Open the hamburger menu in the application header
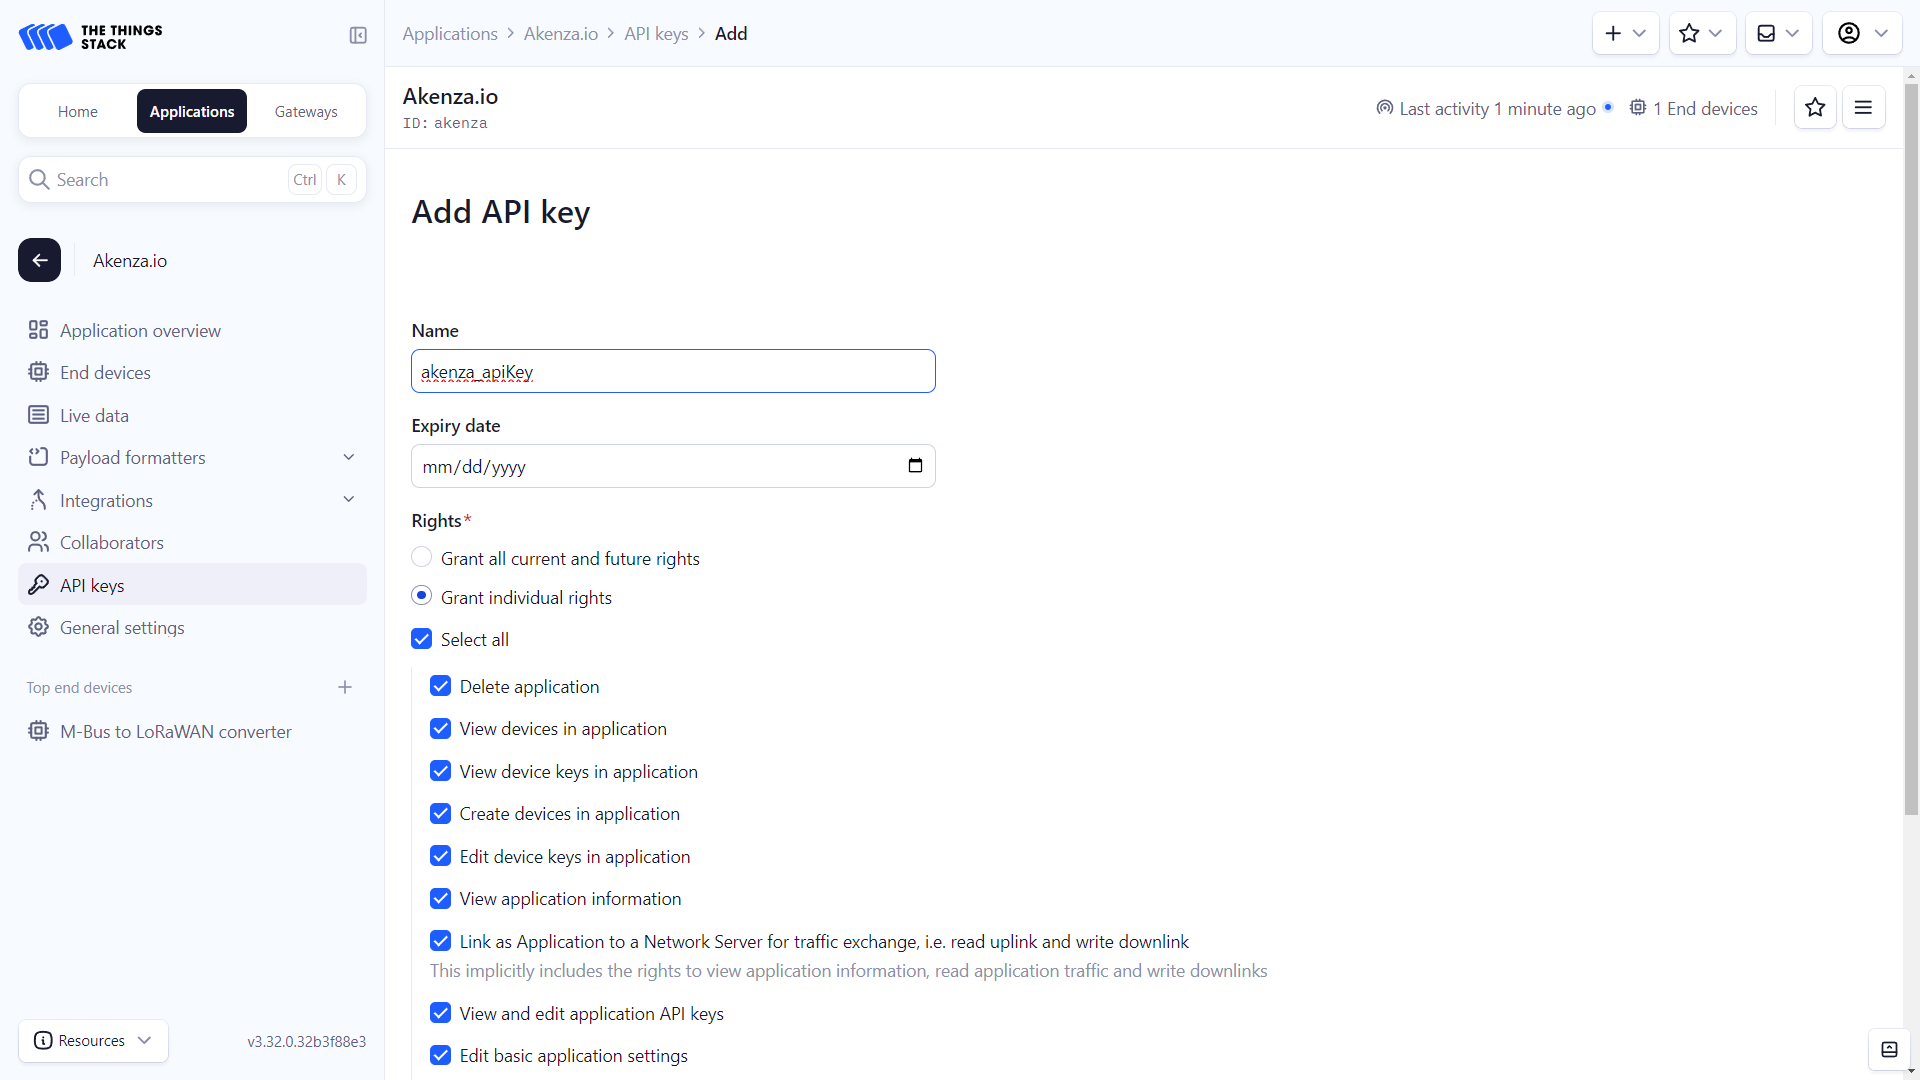Image resolution: width=1920 pixels, height=1080 pixels. tap(1863, 108)
